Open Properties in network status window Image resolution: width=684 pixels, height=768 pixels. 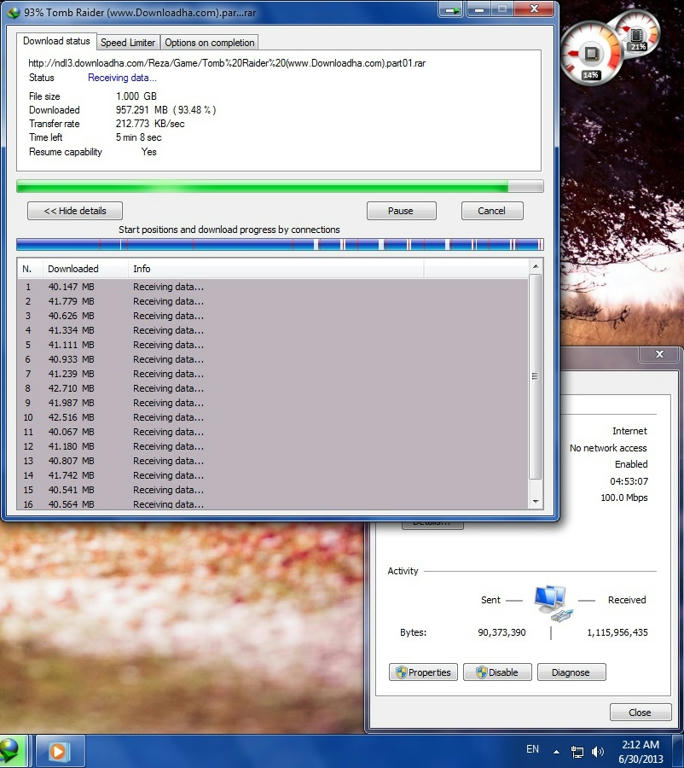tap(423, 672)
